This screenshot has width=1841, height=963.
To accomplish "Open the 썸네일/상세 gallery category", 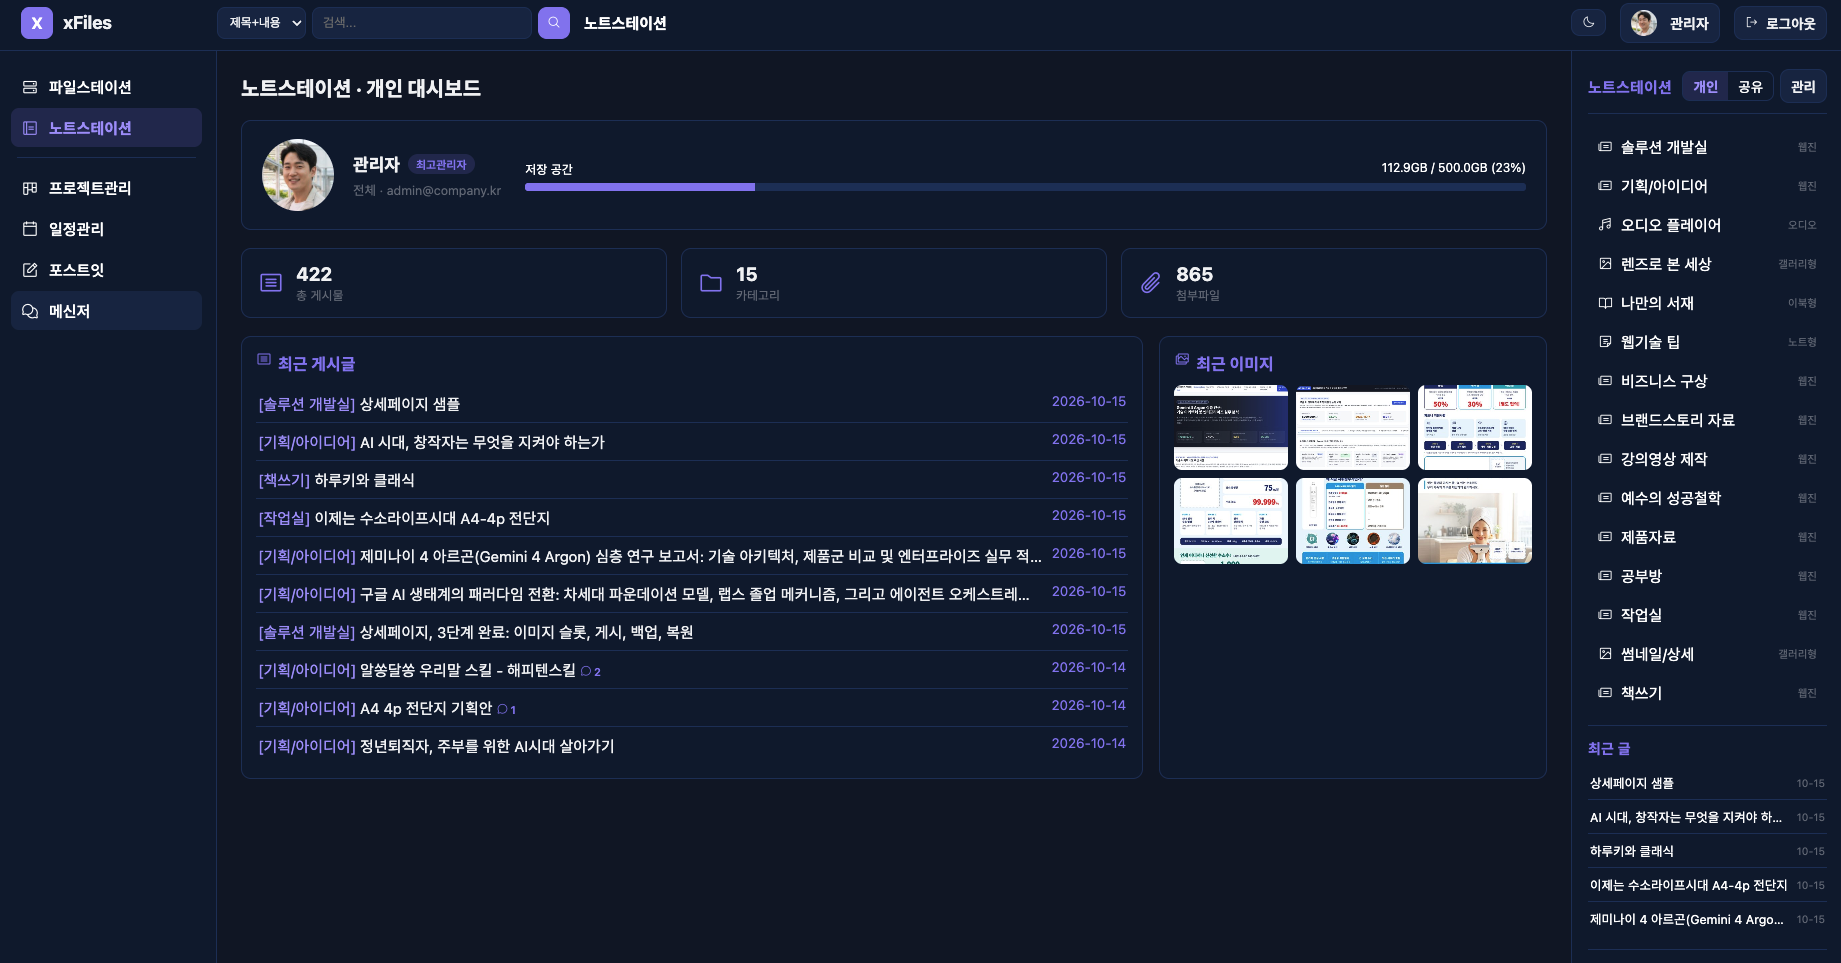I will (x=1707, y=654).
